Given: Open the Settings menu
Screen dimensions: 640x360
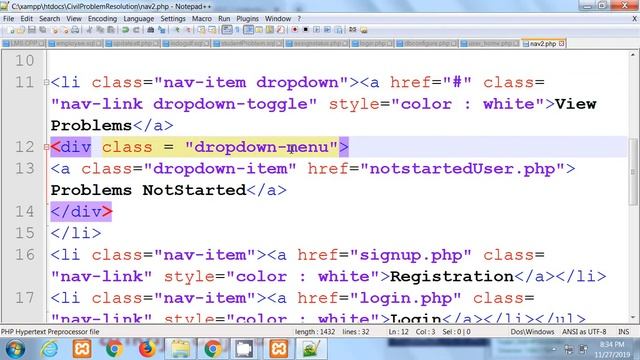Looking at the screenshot, I should [173, 19].
